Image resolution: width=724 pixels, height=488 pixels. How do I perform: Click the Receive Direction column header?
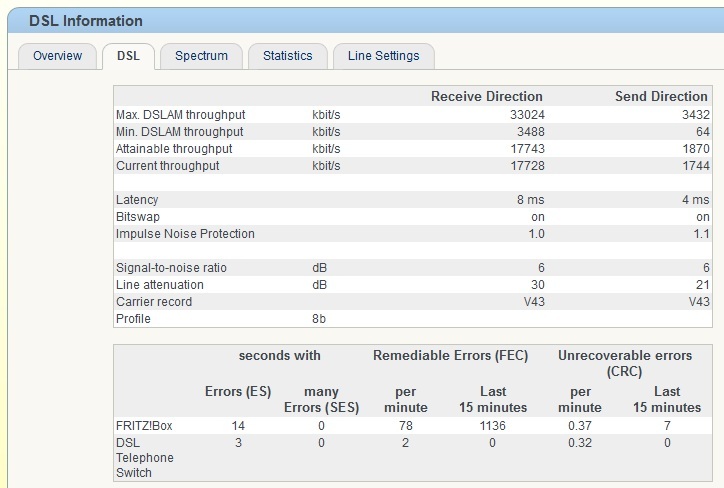tap(487, 96)
